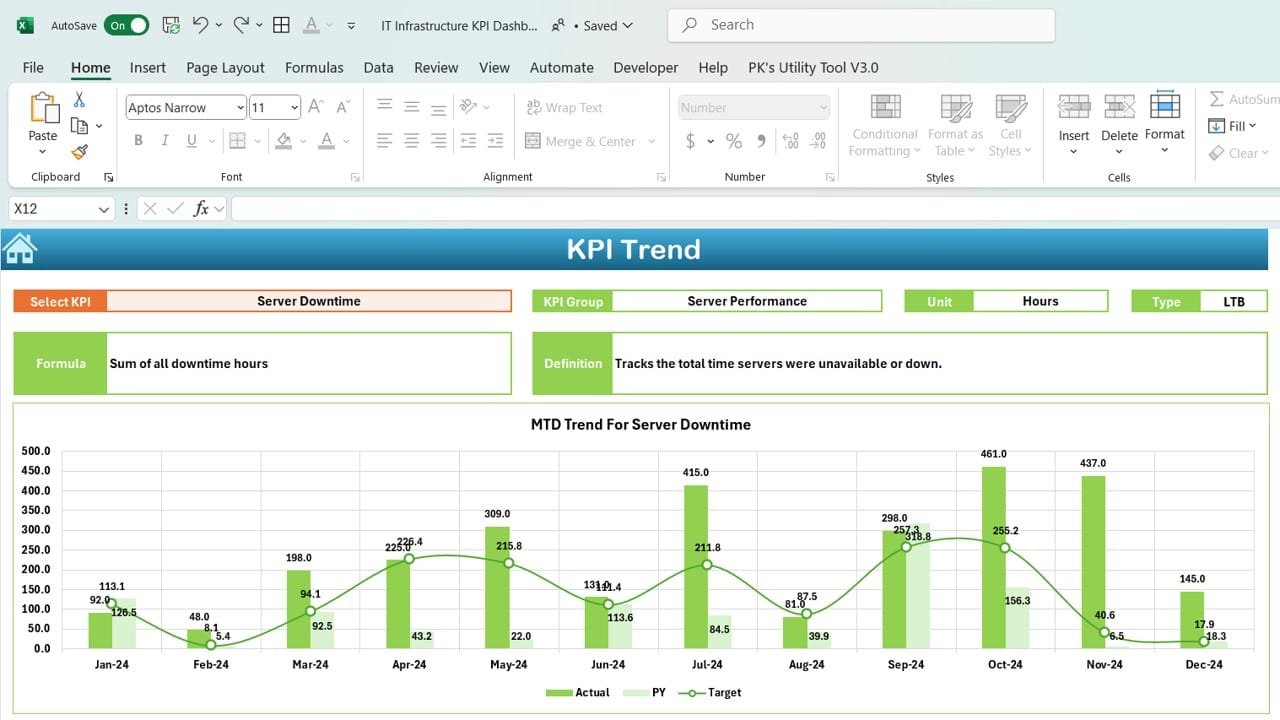Toggle Italic formatting
This screenshot has width=1280, height=720.
tap(165, 141)
